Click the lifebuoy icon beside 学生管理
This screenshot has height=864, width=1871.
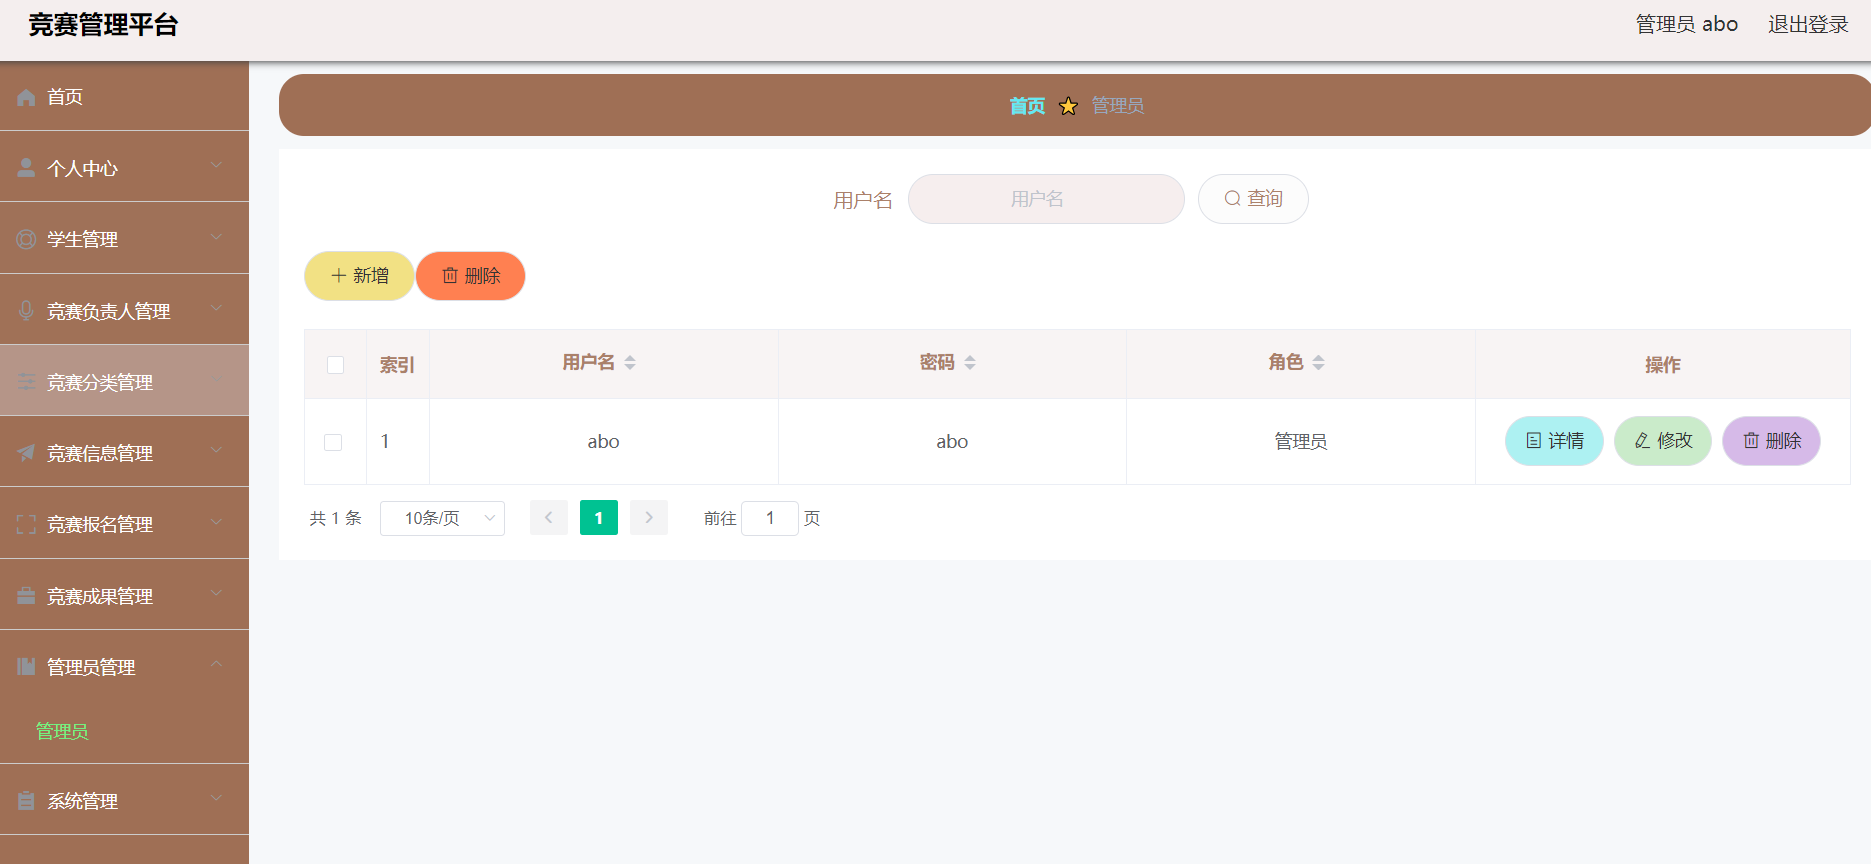tap(27, 239)
